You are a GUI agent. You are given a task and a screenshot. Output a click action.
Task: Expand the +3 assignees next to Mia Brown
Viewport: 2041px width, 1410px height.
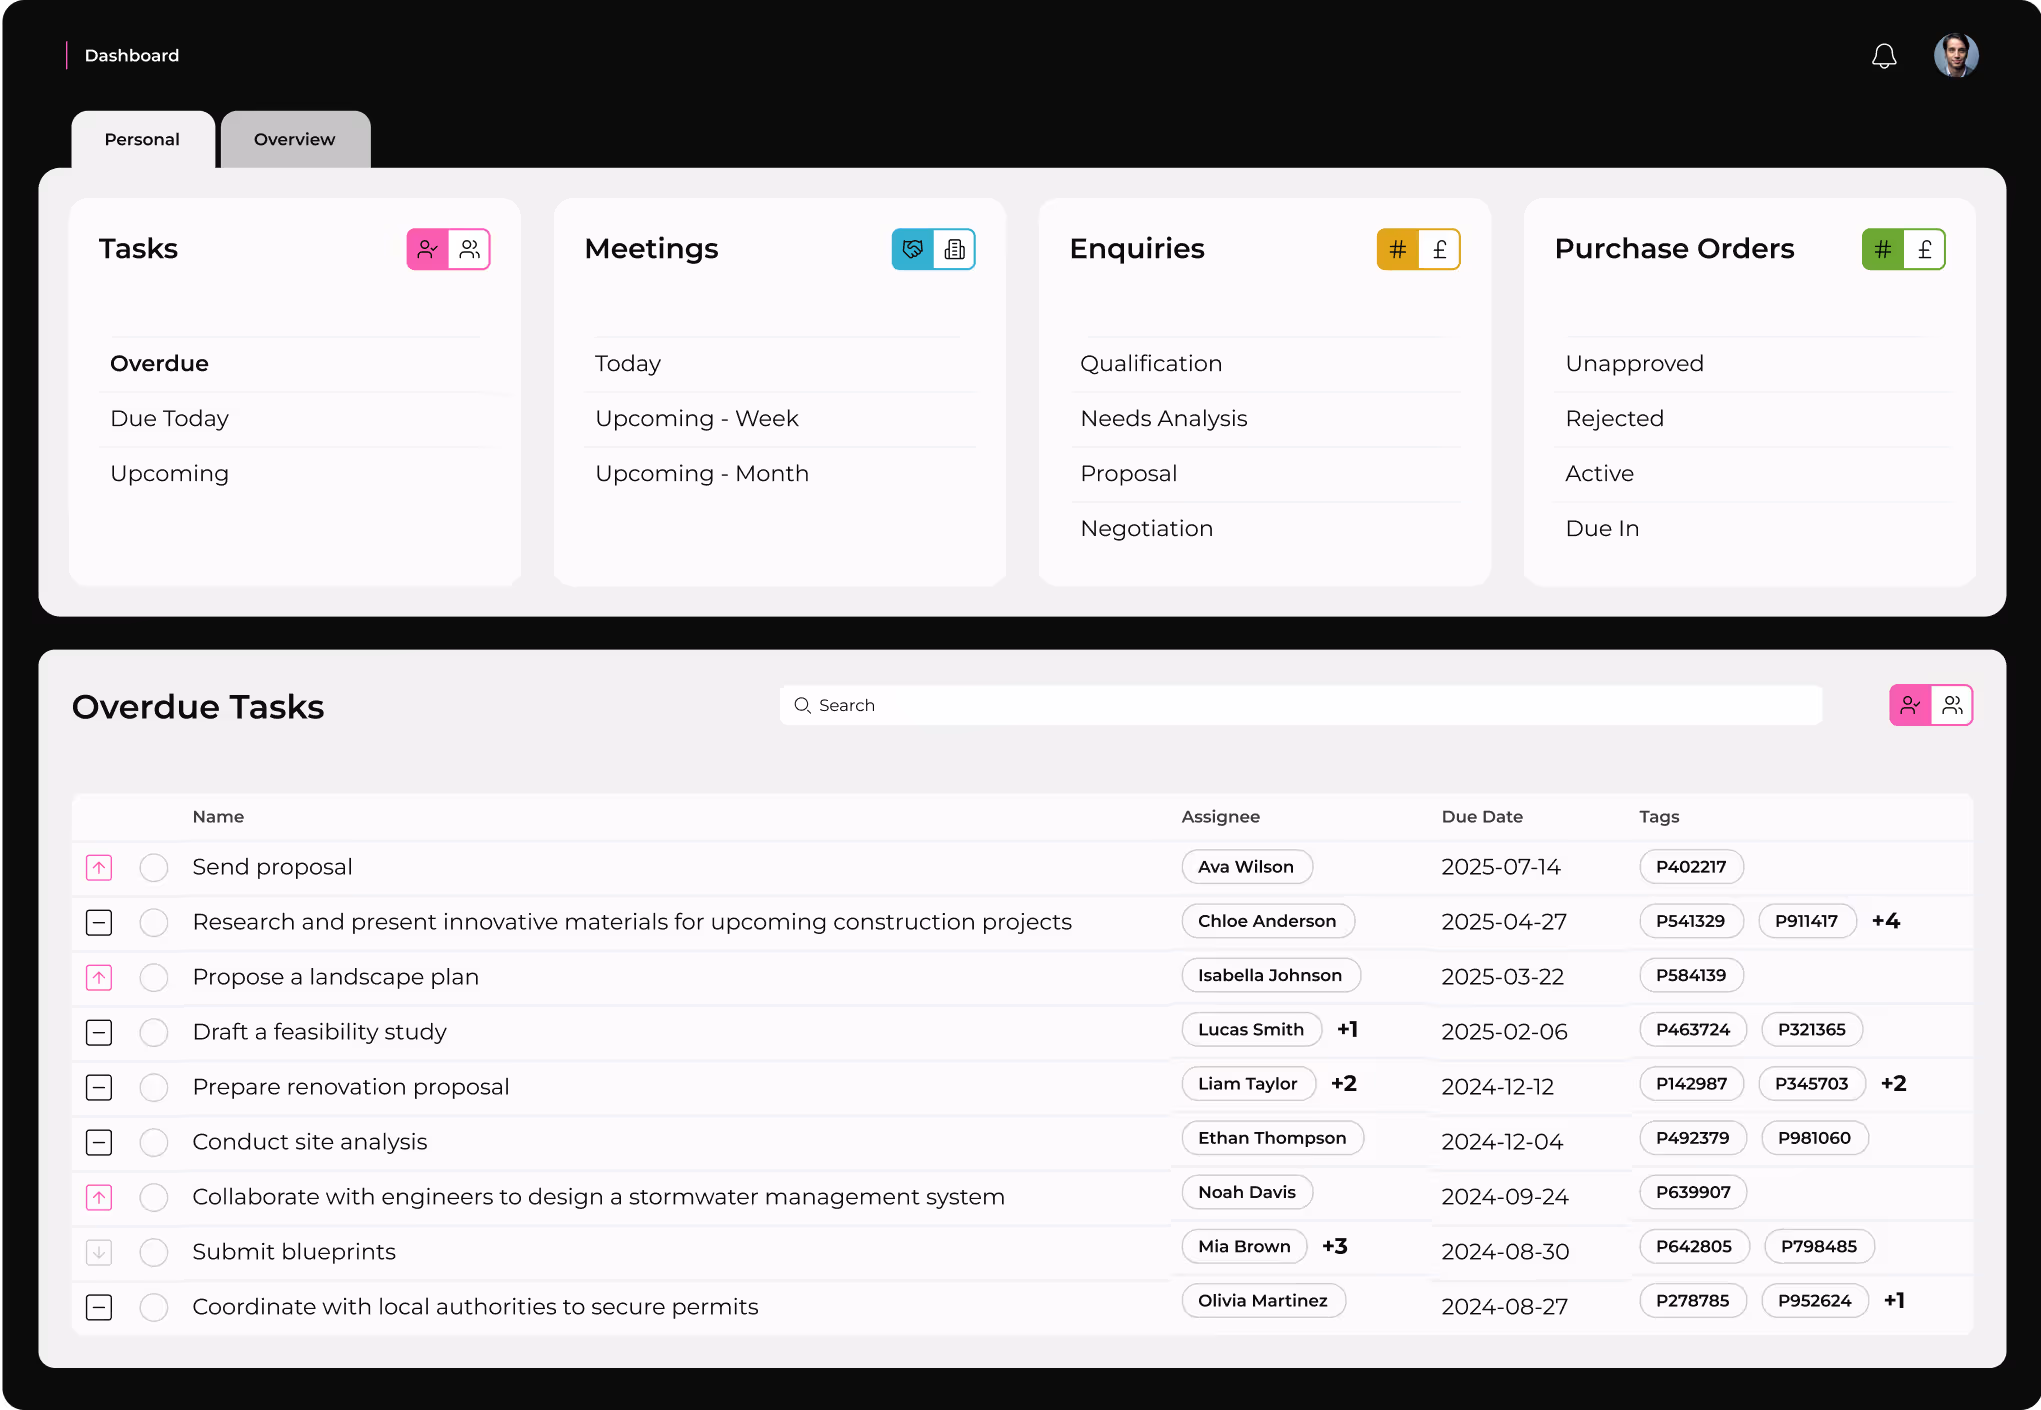coord(1335,1246)
